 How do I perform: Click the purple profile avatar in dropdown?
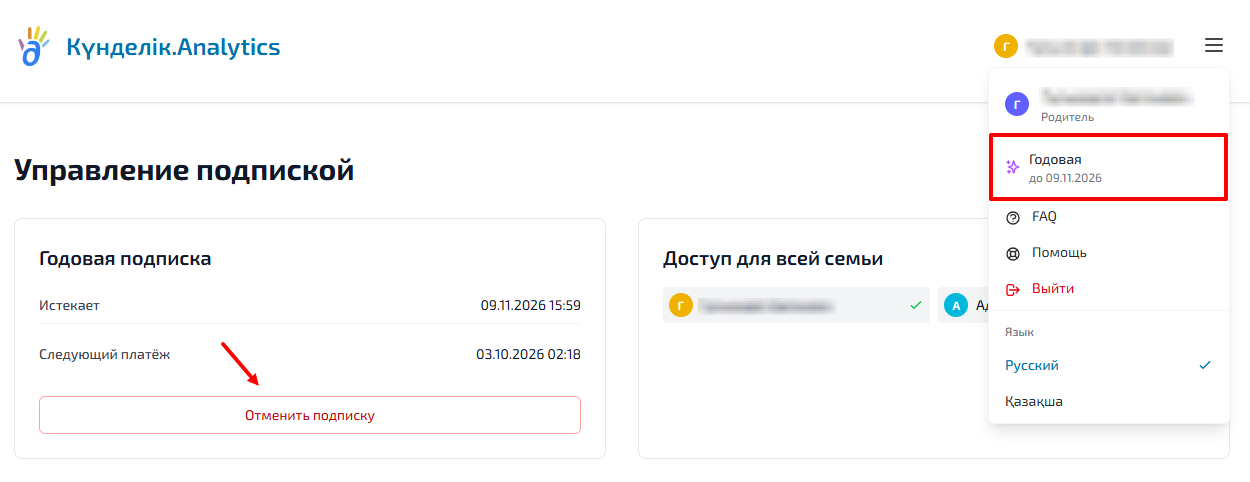(x=1017, y=104)
